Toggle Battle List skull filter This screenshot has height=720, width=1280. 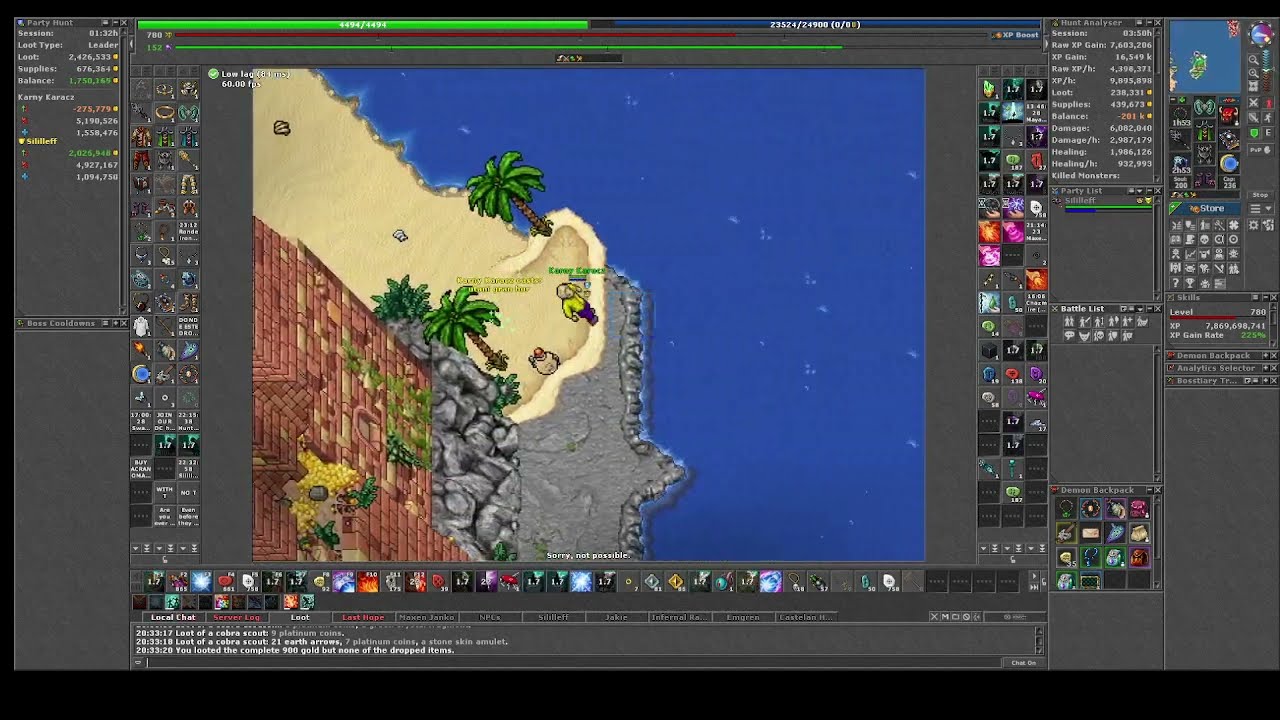coord(1097,336)
